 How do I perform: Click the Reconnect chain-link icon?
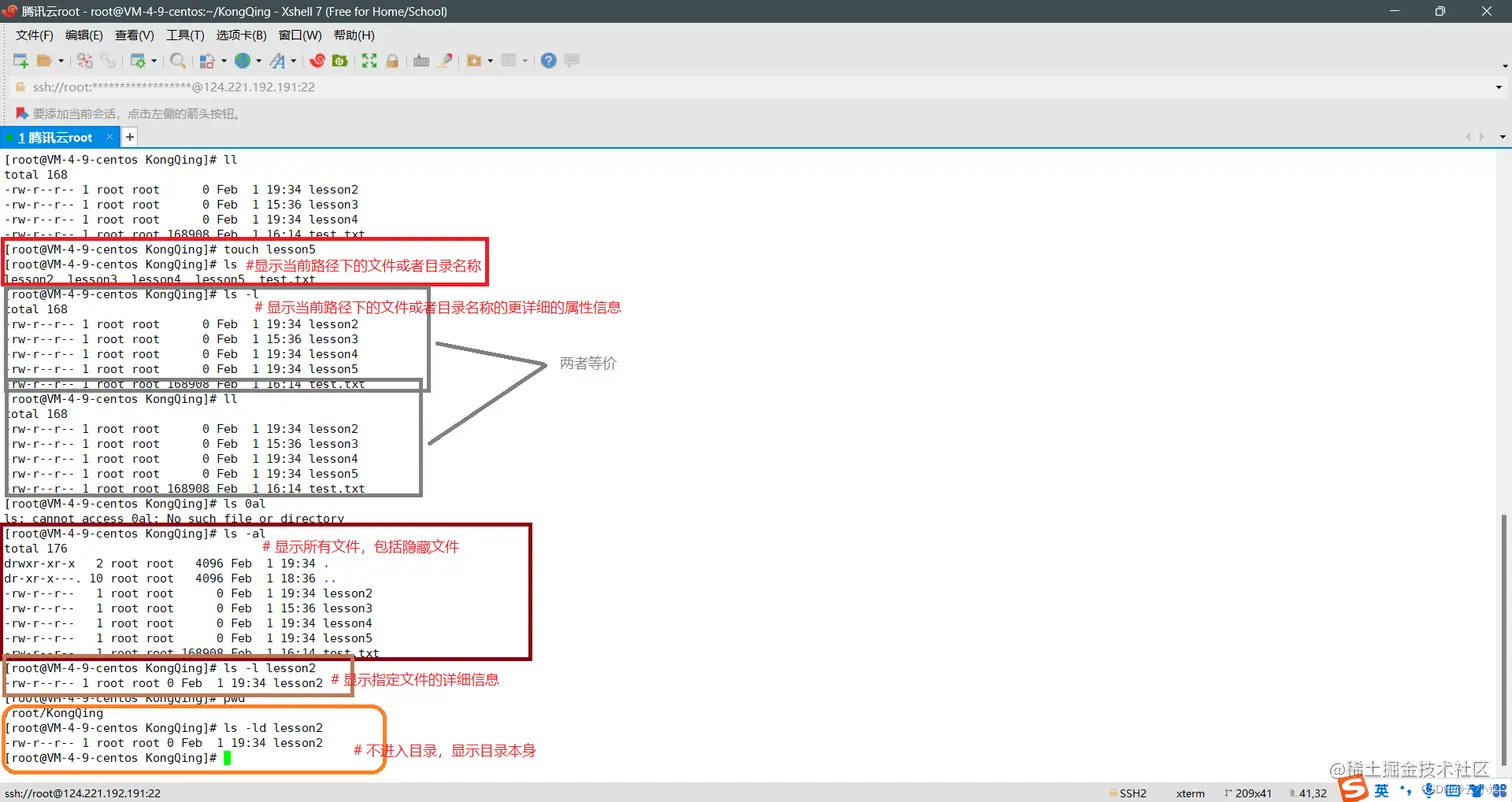point(107,61)
